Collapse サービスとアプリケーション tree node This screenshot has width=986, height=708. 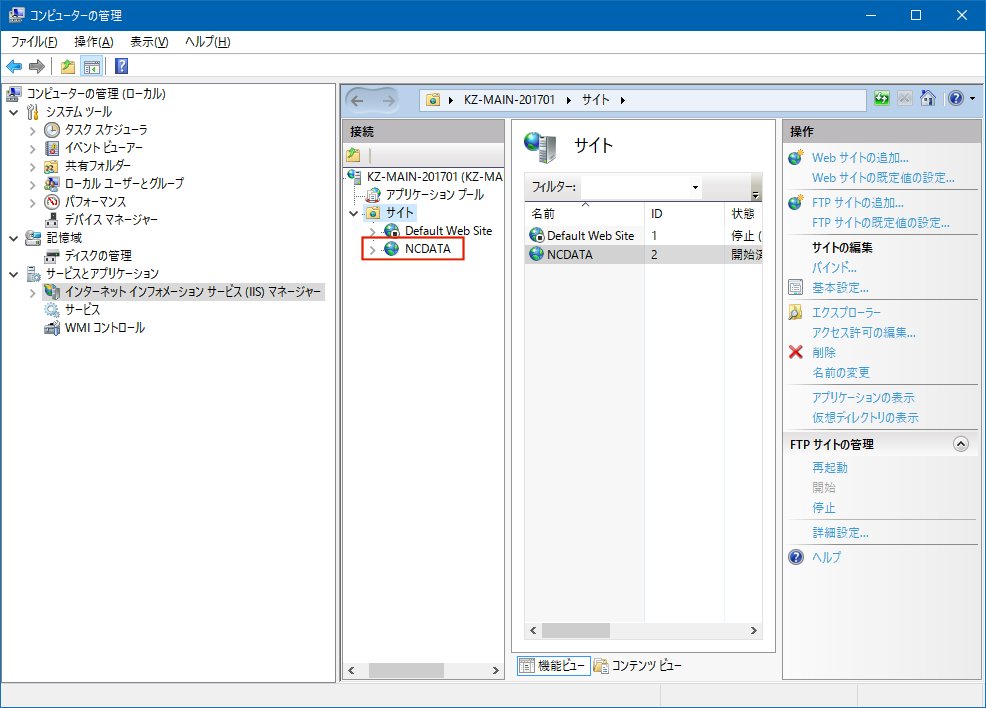coord(14,274)
